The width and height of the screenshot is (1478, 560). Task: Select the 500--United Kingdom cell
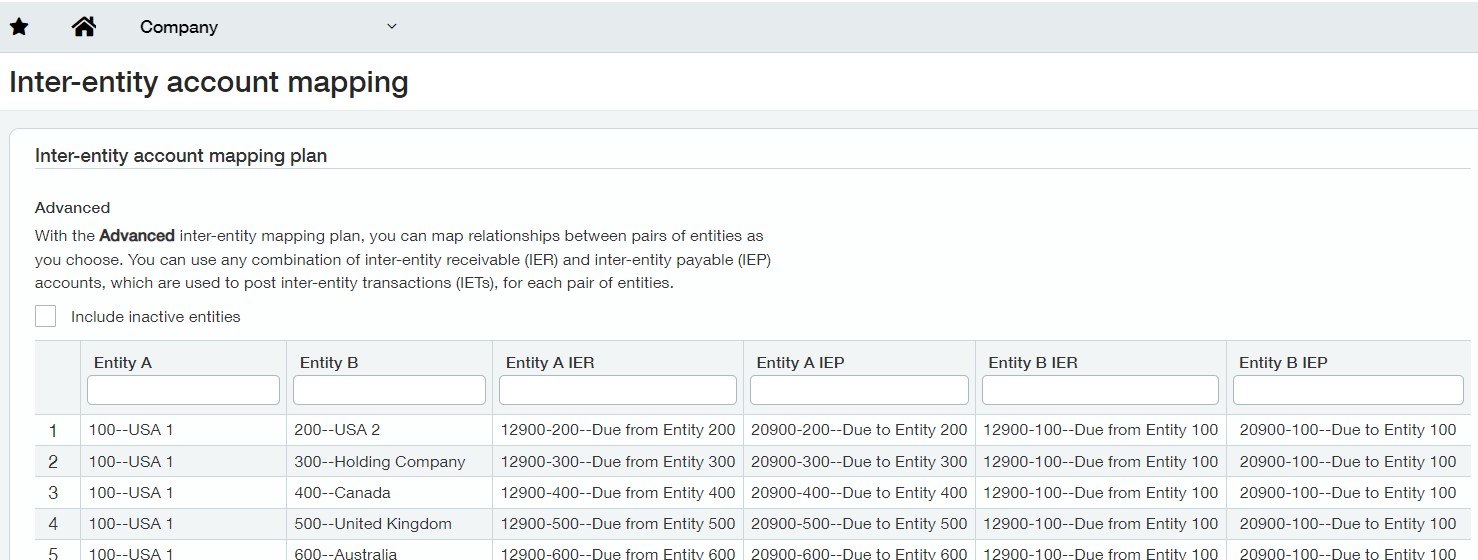[x=373, y=524]
